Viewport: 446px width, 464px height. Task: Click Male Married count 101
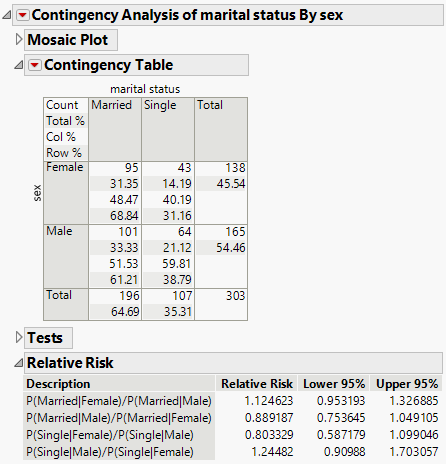pyautogui.click(x=128, y=232)
